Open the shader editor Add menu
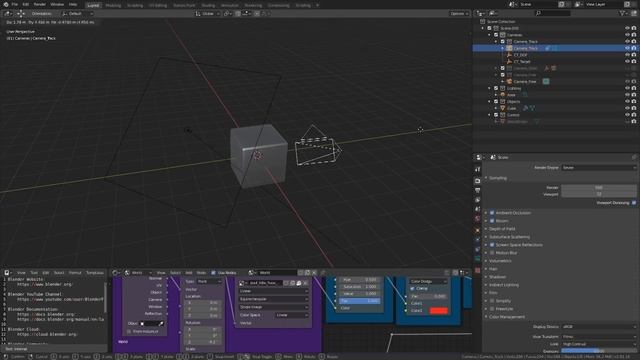640x360 pixels. click(189, 273)
